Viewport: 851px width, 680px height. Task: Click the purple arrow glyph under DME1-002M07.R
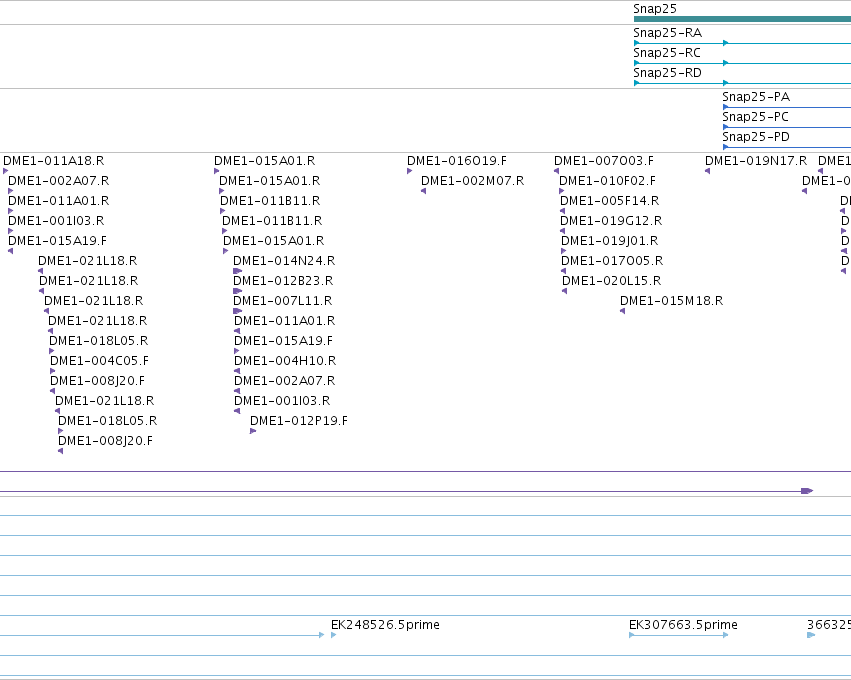coord(423,191)
